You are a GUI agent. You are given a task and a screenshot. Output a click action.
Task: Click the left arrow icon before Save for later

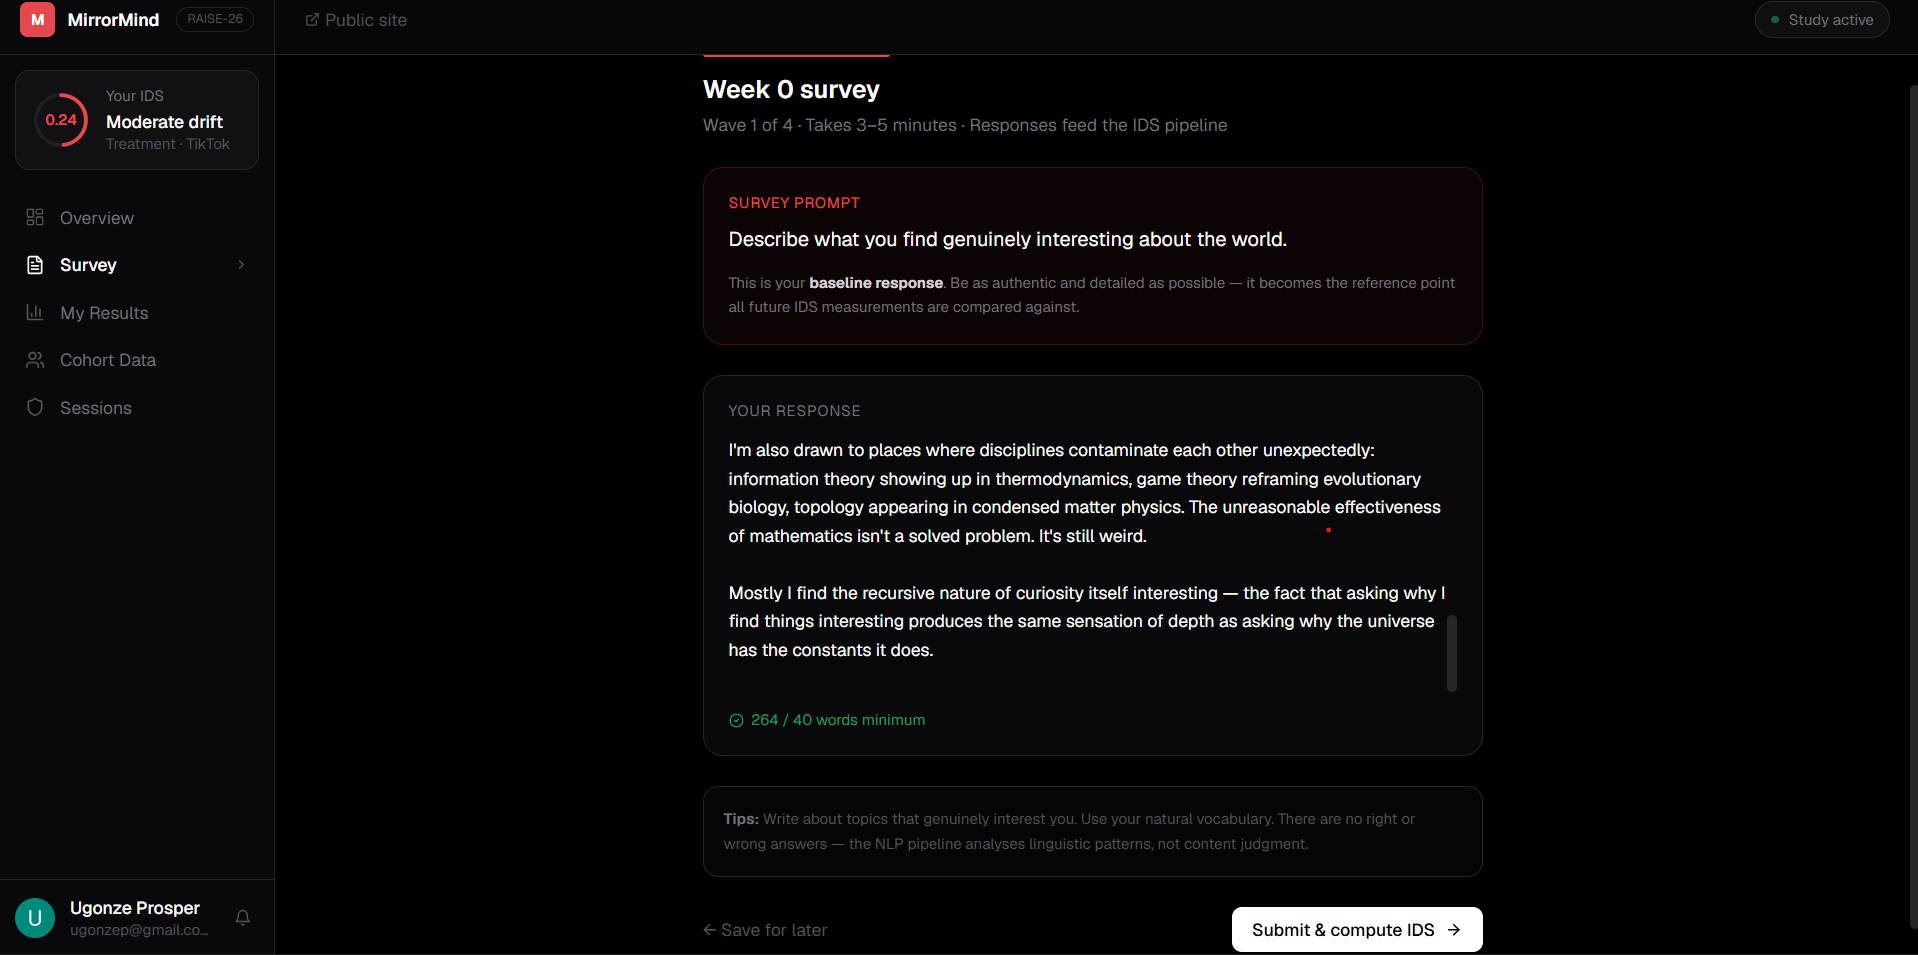click(710, 930)
